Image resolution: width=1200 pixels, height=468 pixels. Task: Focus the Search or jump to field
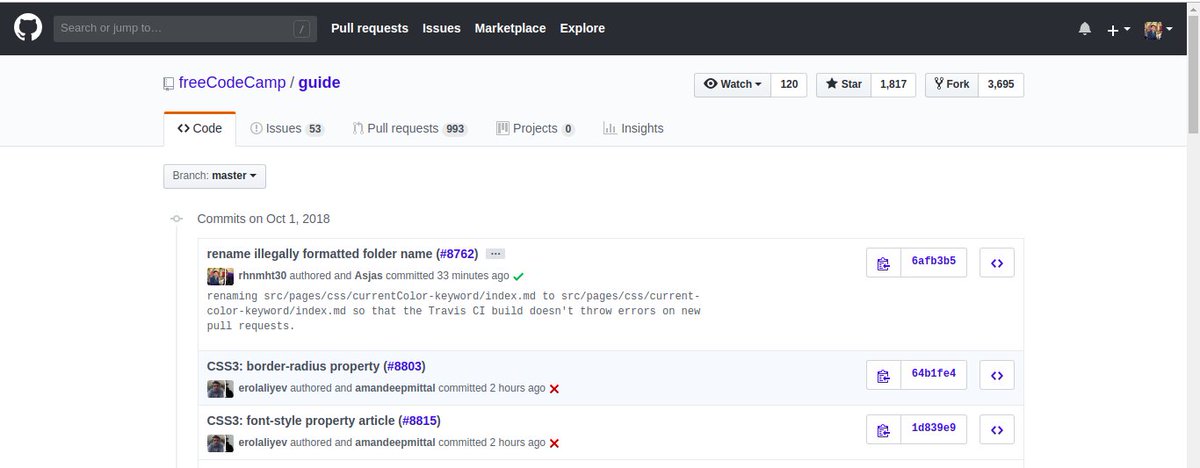pos(183,28)
